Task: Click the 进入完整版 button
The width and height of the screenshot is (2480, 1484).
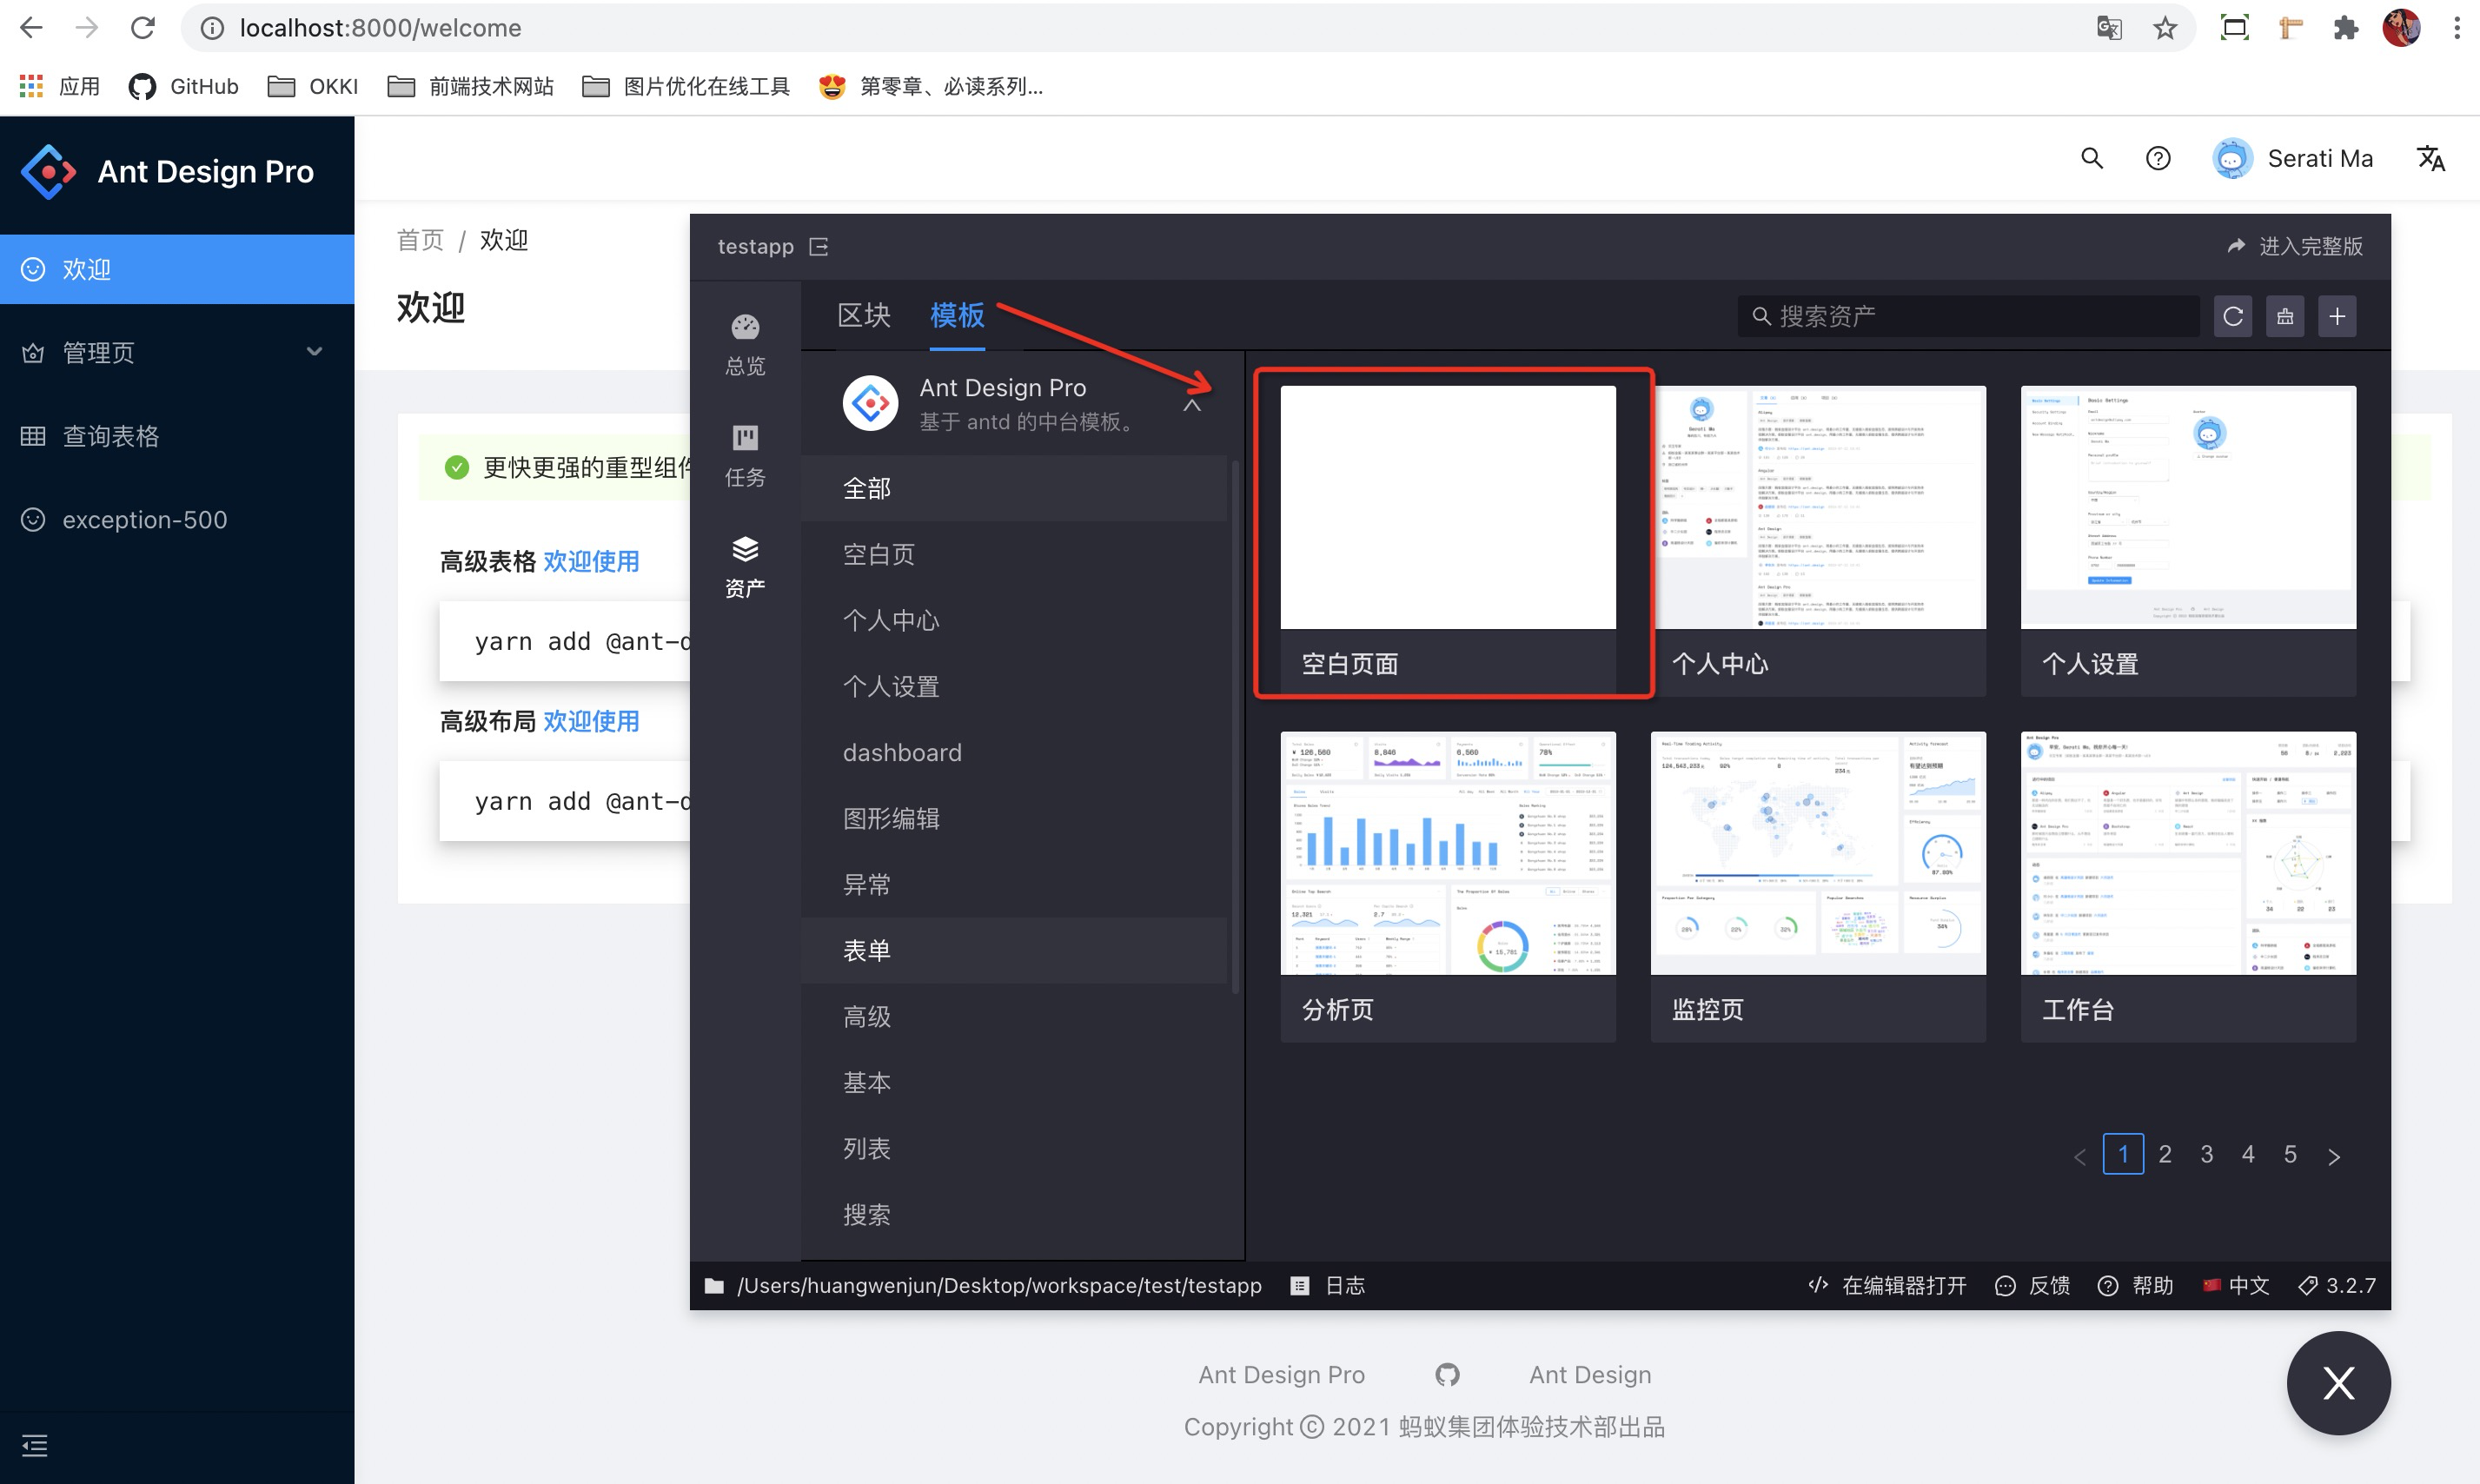Action: tap(2296, 246)
